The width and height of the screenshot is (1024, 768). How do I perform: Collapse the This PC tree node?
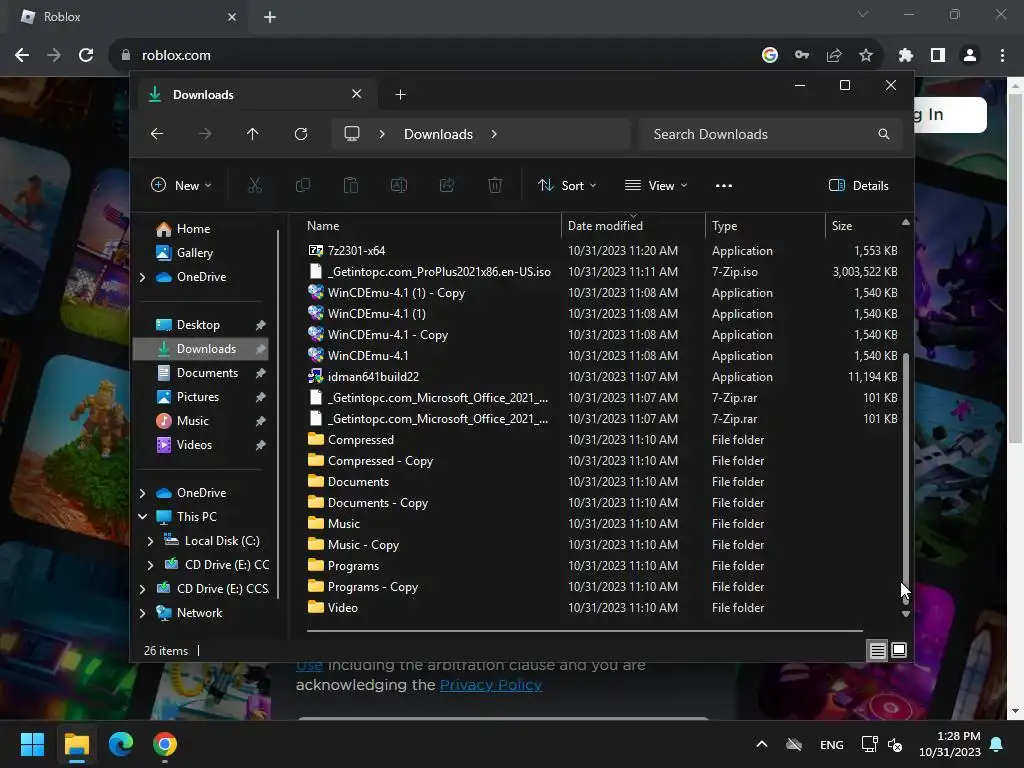[x=142, y=517]
